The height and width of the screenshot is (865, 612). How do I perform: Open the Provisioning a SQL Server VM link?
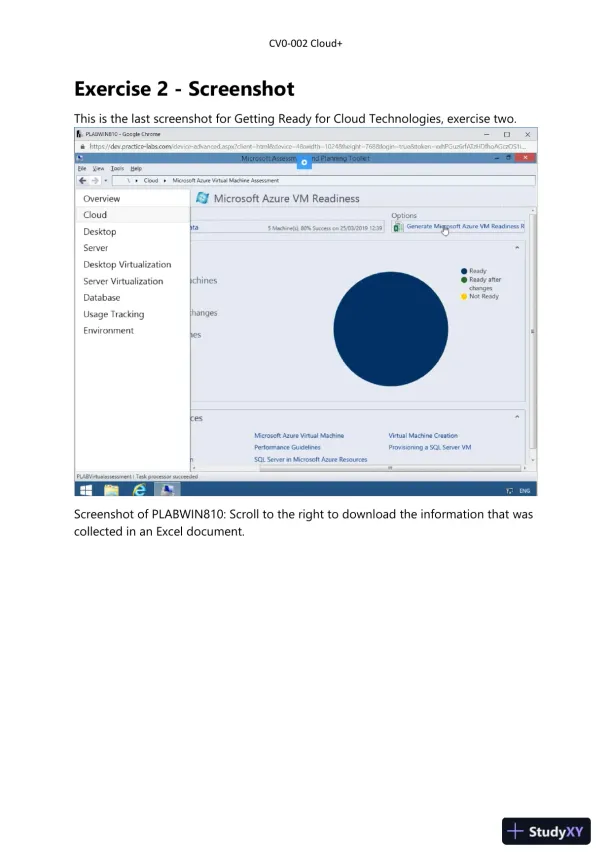point(429,447)
